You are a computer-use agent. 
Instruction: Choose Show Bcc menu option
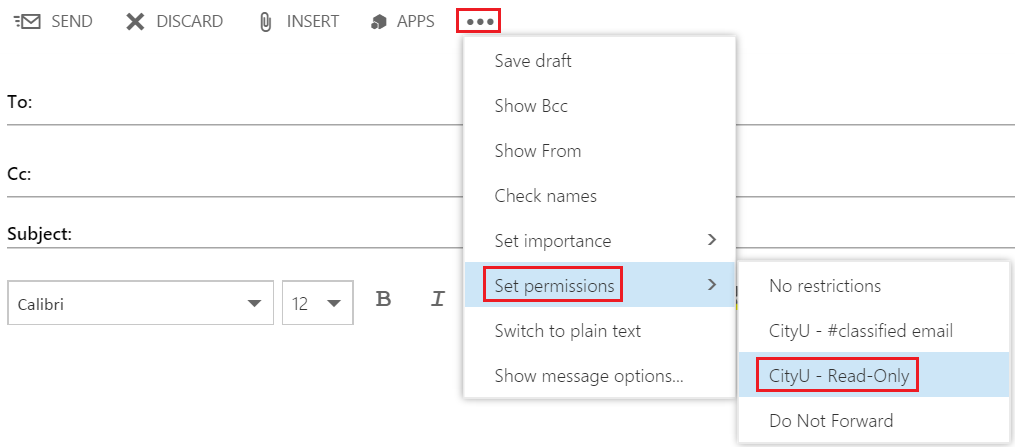click(531, 106)
